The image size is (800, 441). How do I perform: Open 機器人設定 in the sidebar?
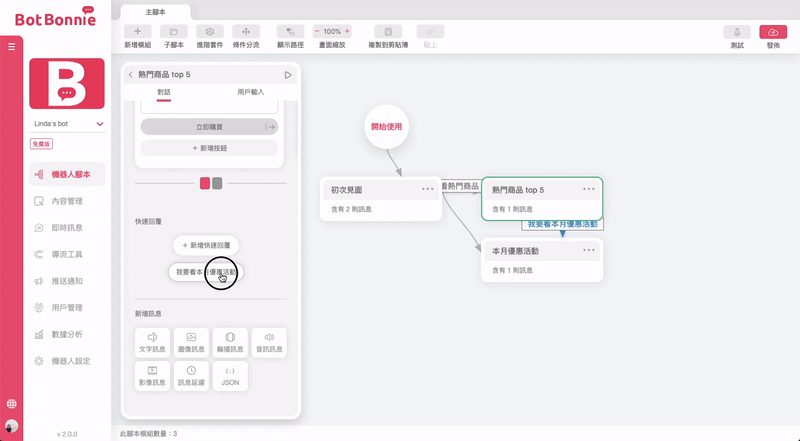[x=67, y=361]
